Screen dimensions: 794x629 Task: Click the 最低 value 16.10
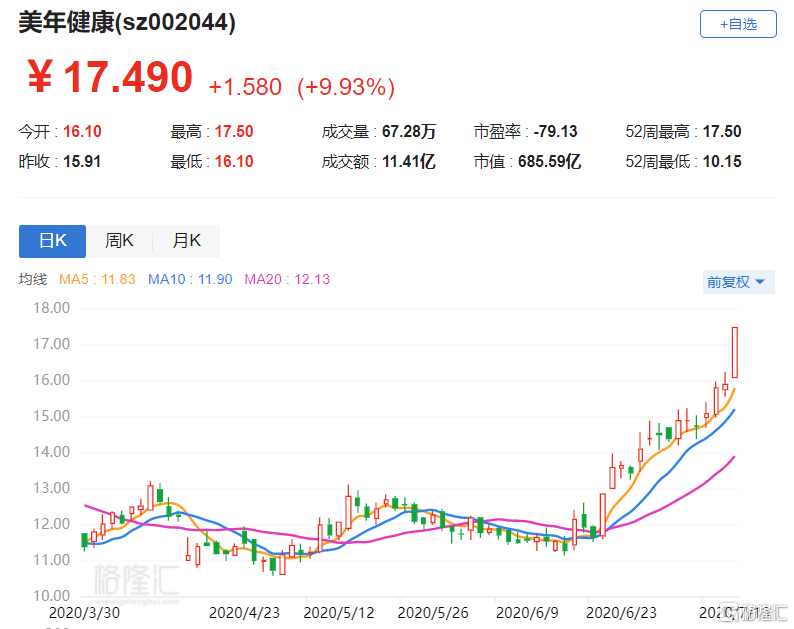(x=234, y=162)
